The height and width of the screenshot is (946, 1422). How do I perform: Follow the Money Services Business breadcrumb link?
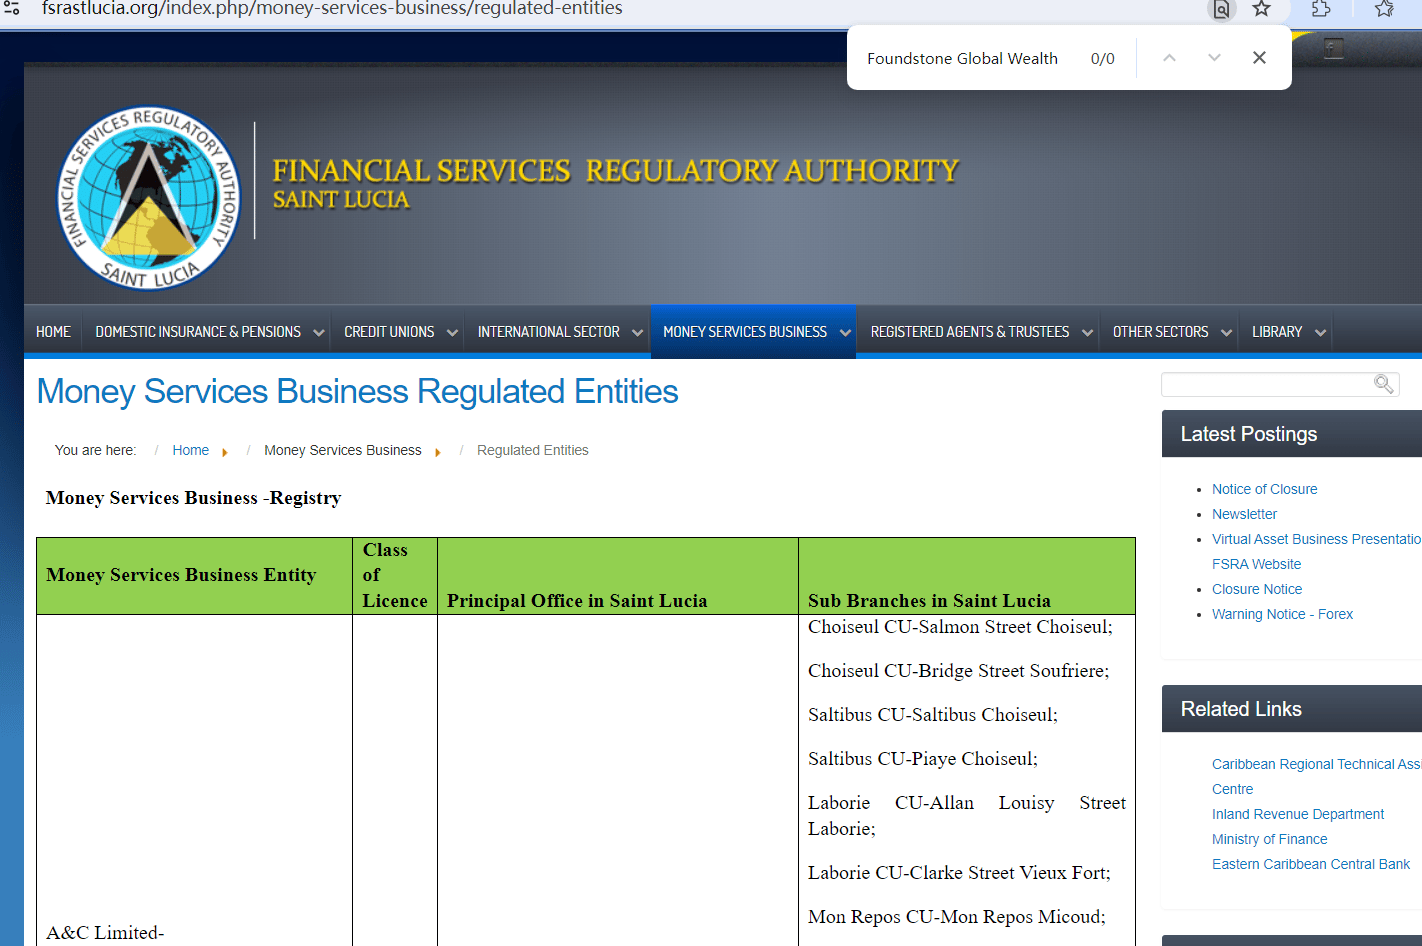tap(343, 451)
